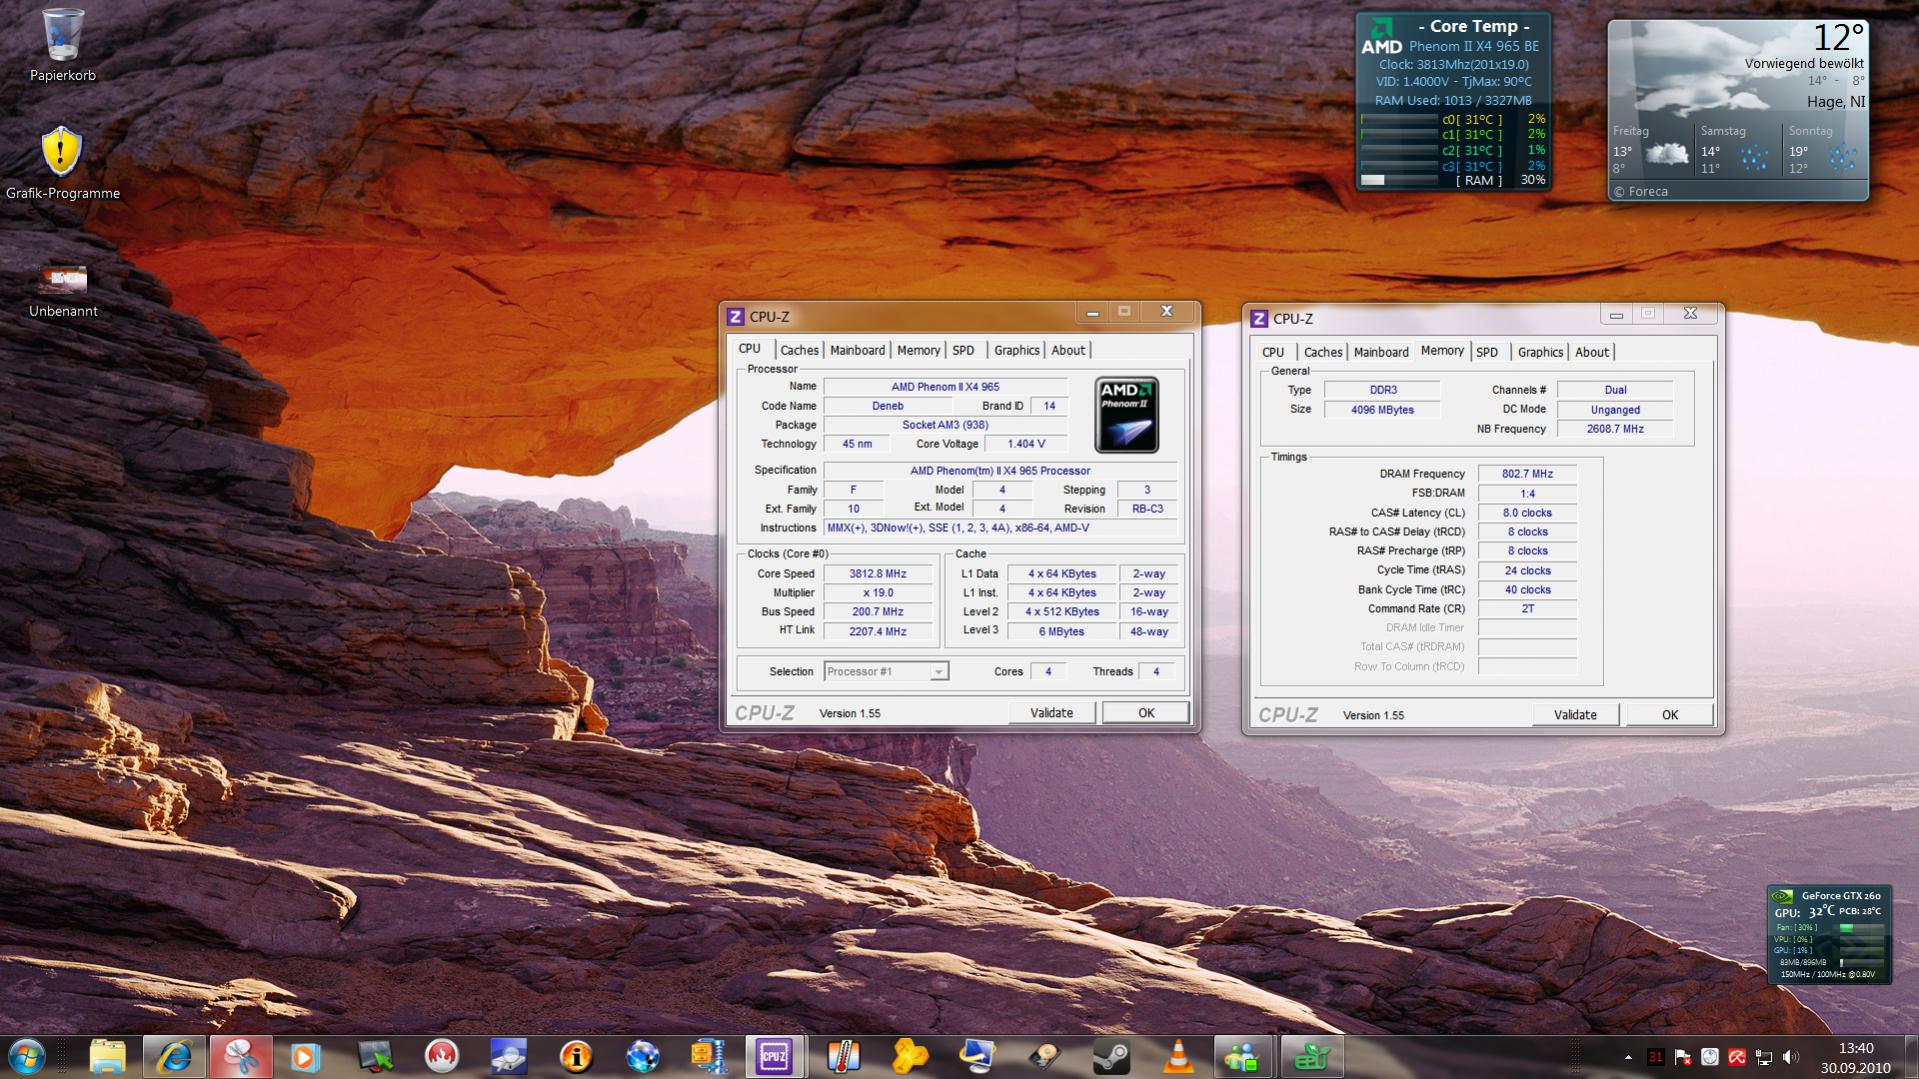1919x1079 pixels.
Task: Click the volume speaker tray icon
Action: tap(1790, 1057)
